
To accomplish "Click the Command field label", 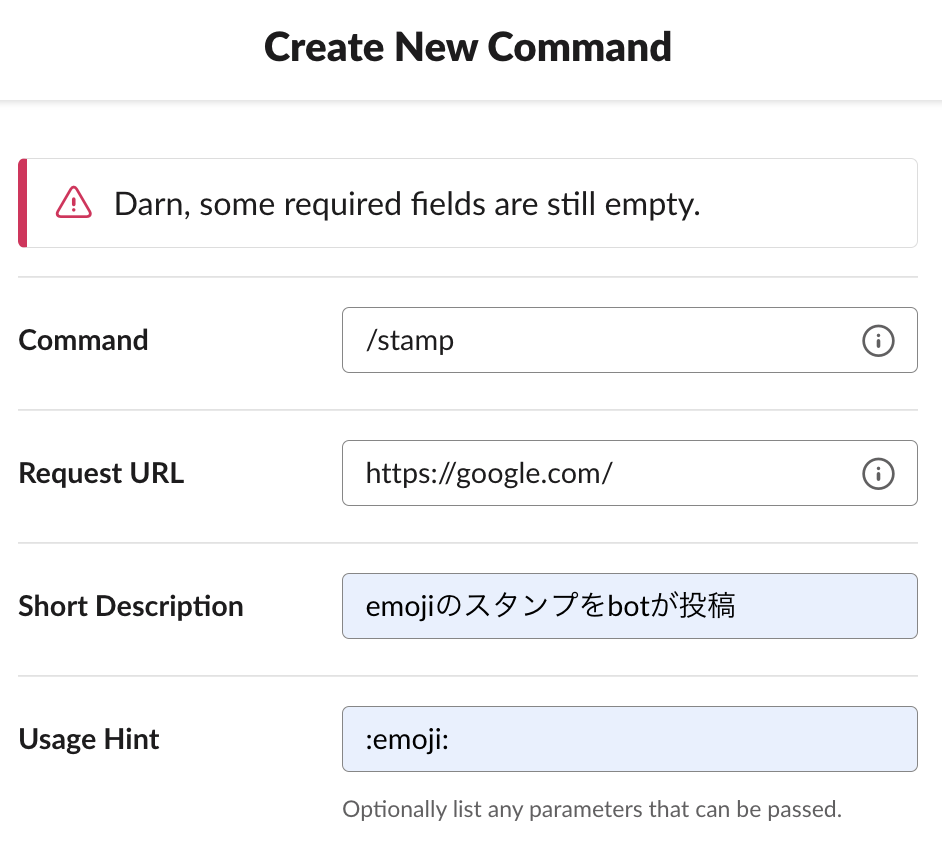I will 83,340.
